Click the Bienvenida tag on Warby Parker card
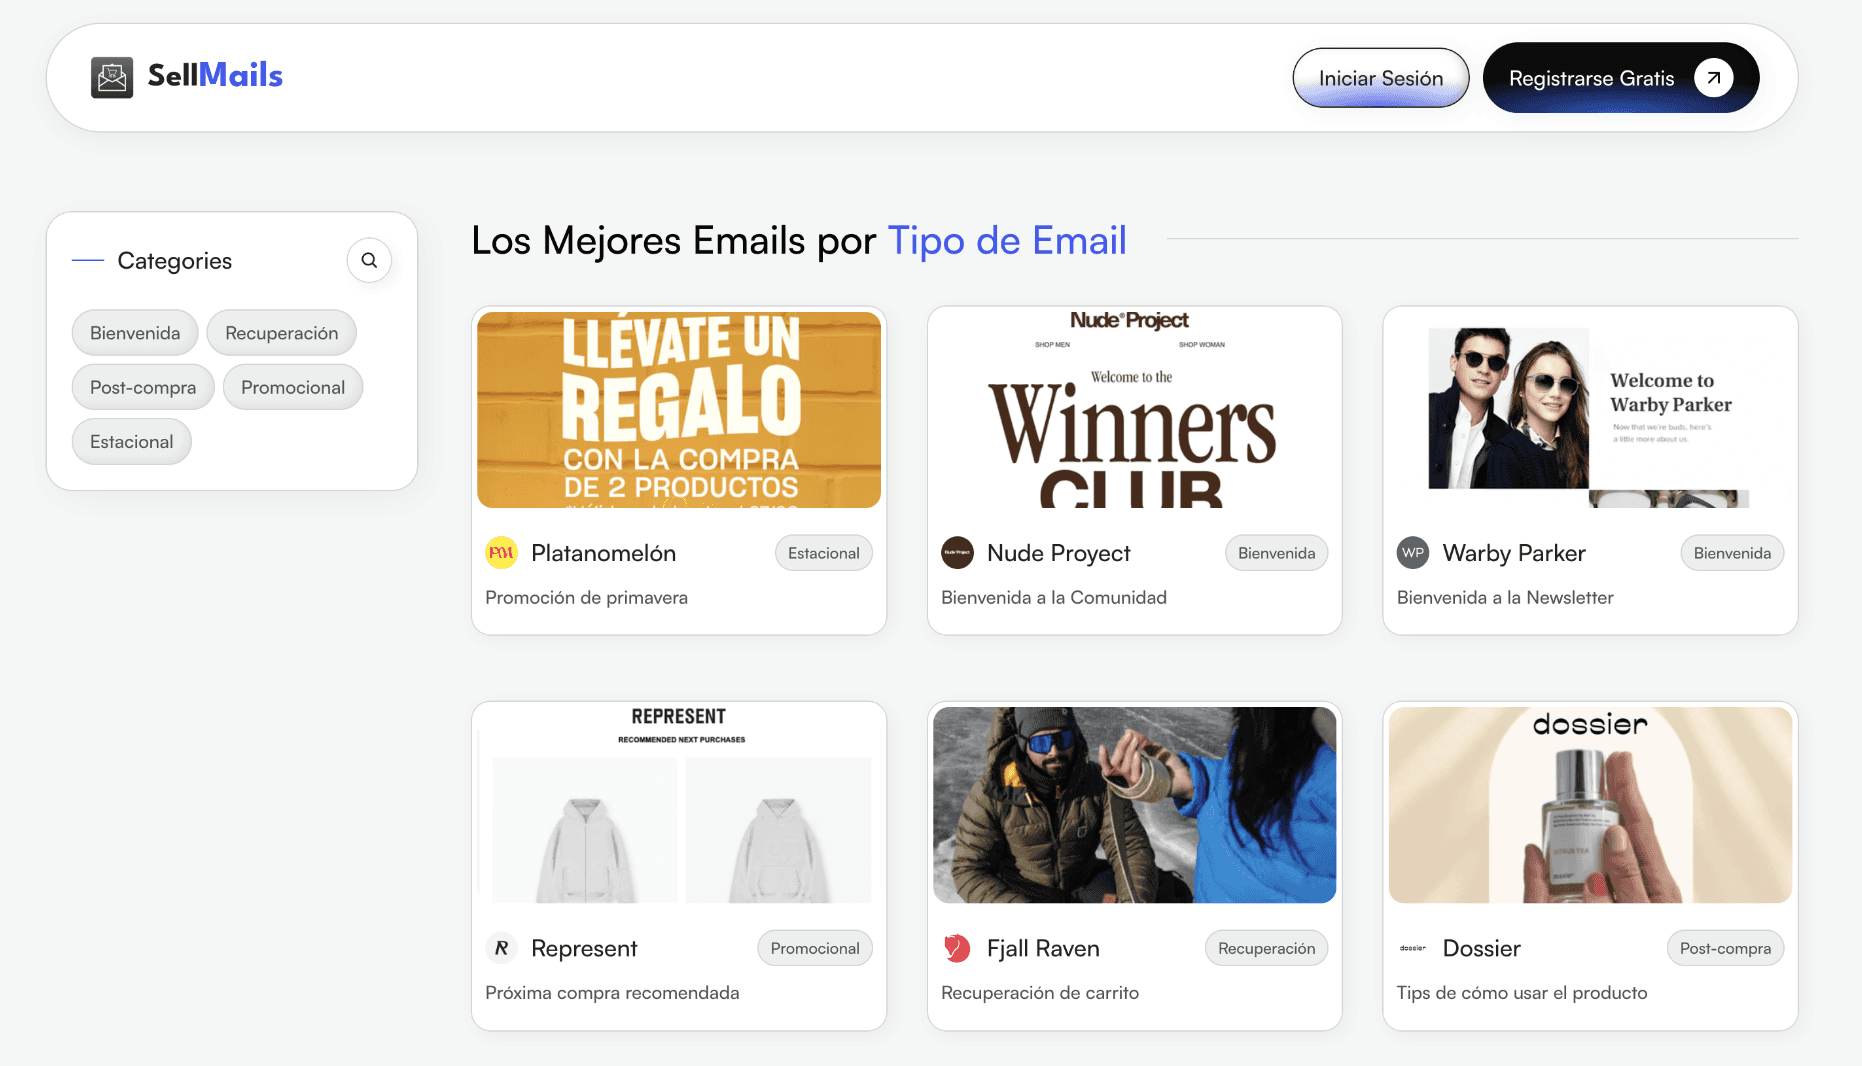 tap(1733, 553)
